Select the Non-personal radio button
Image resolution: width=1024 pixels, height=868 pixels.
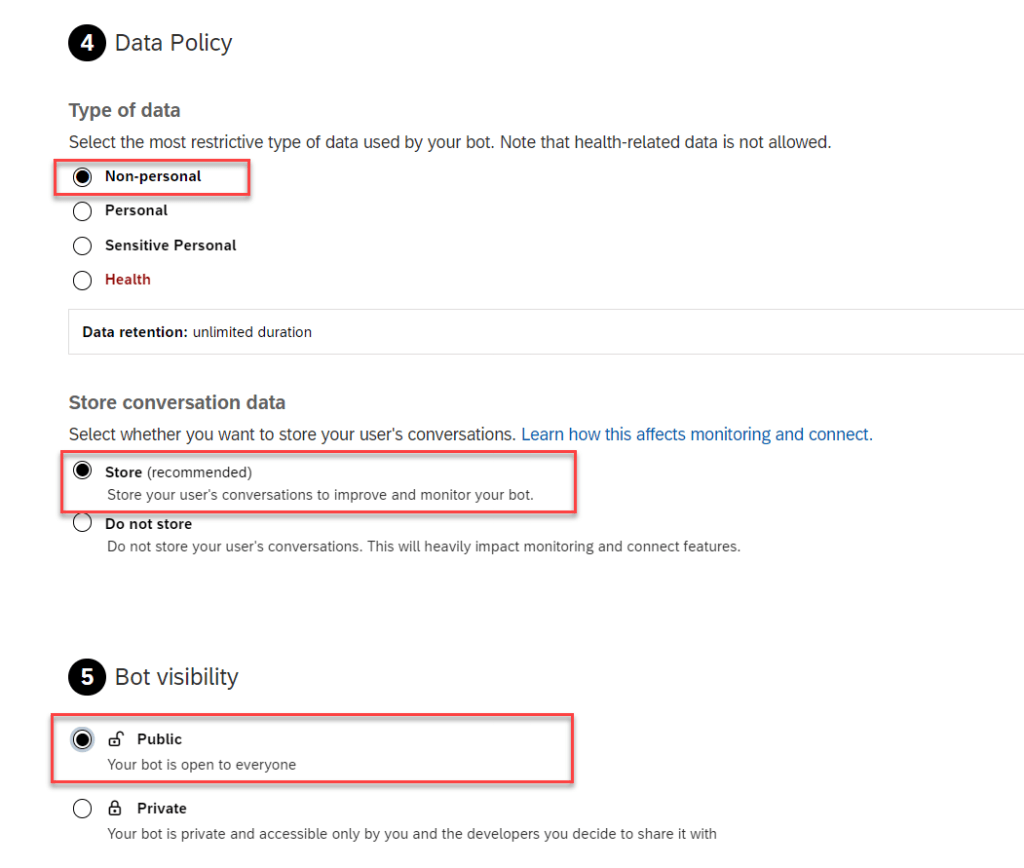83,177
